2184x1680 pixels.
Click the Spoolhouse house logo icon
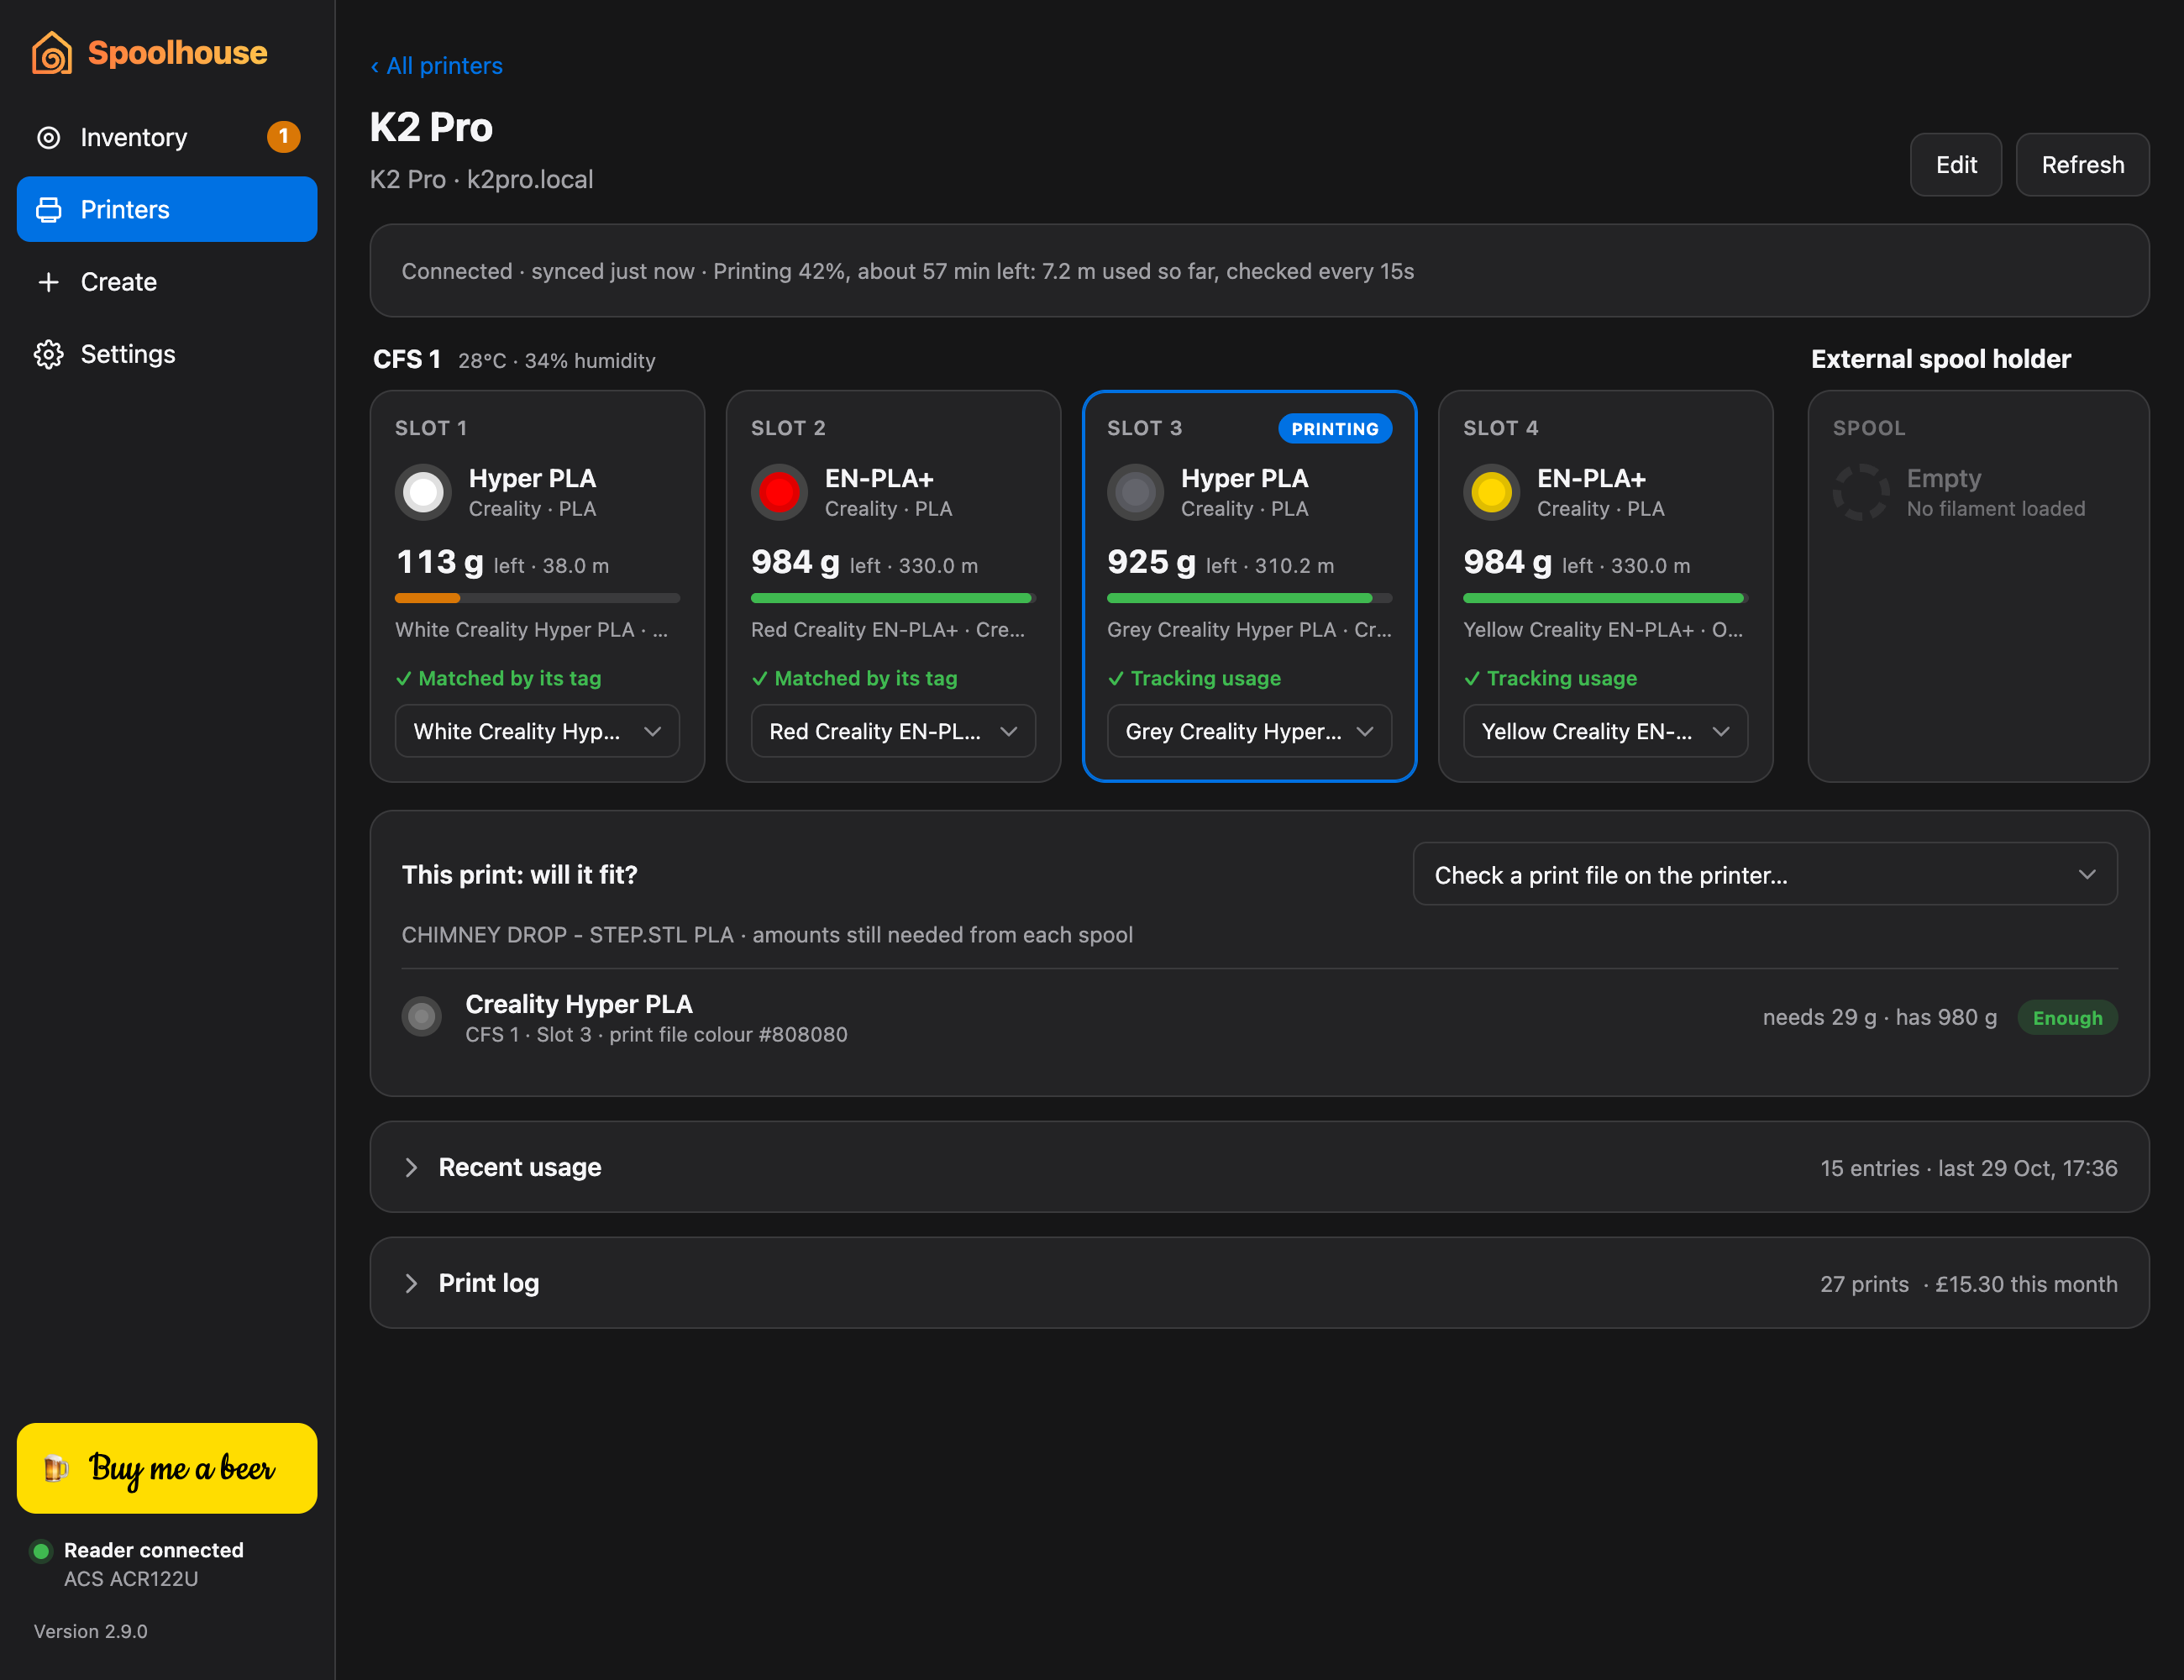(x=52, y=53)
